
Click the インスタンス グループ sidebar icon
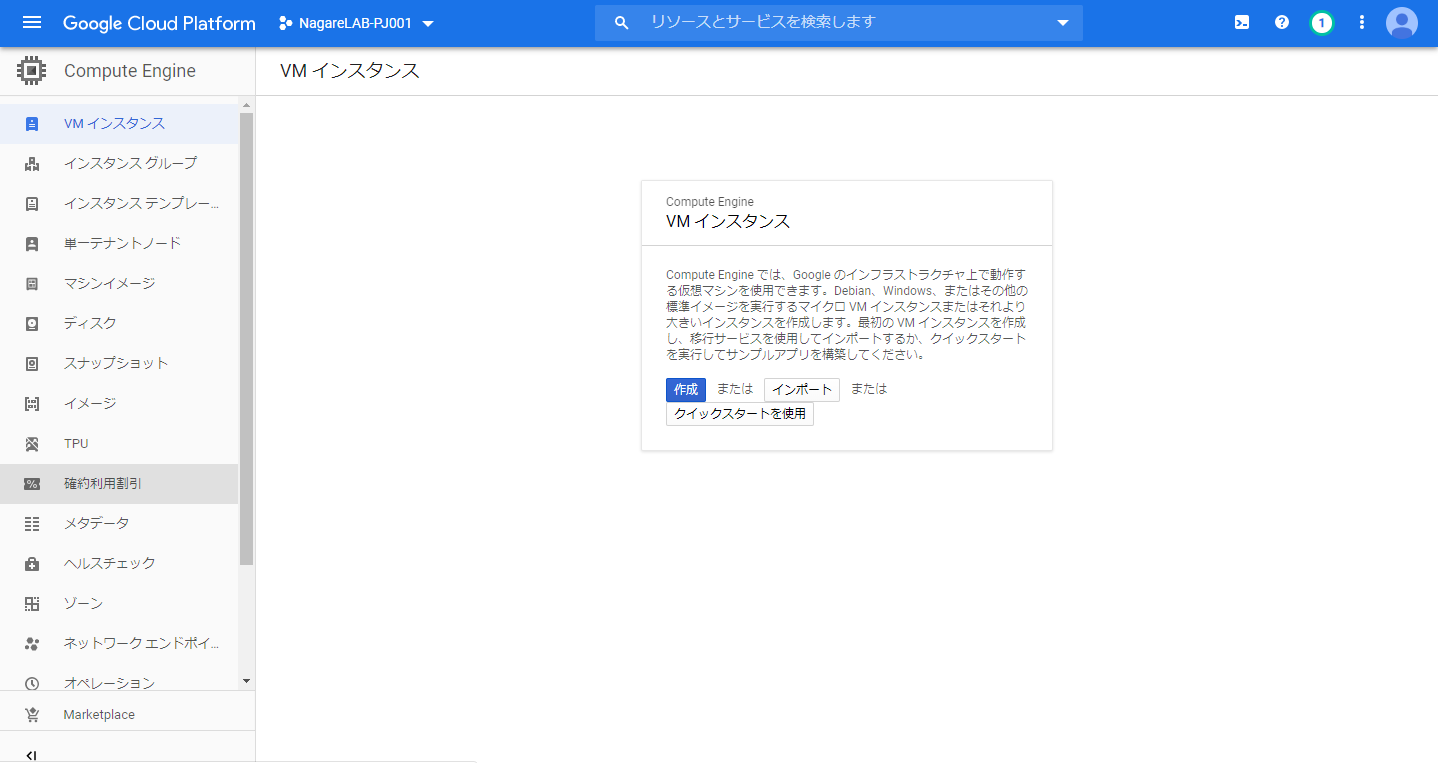[x=32, y=164]
